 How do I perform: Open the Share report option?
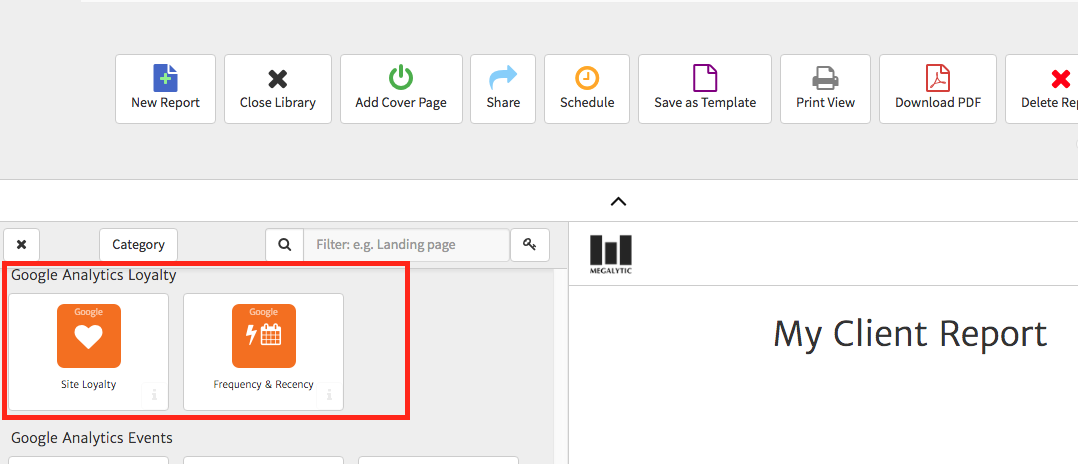[503, 89]
